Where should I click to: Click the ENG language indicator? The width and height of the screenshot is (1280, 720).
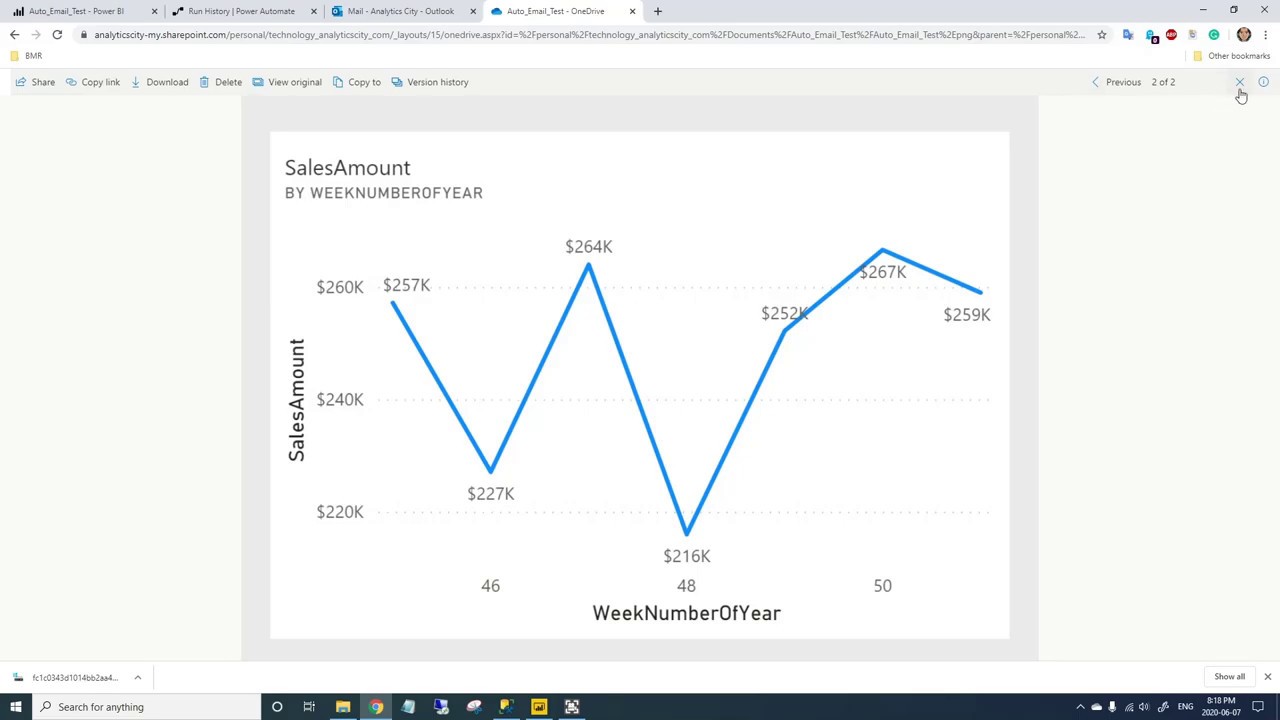click(1186, 707)
